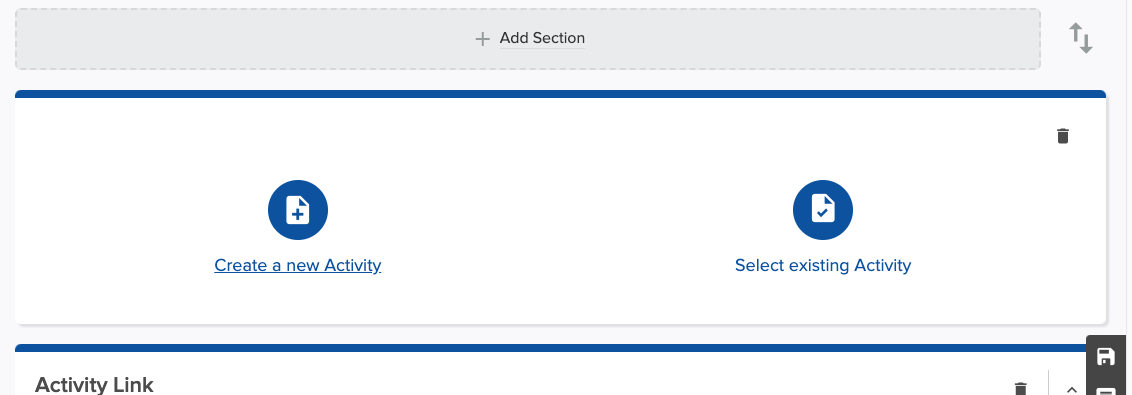Follow the Create a new Activity link
This screenshot has height=395, width=1132.
coord(297,265)
